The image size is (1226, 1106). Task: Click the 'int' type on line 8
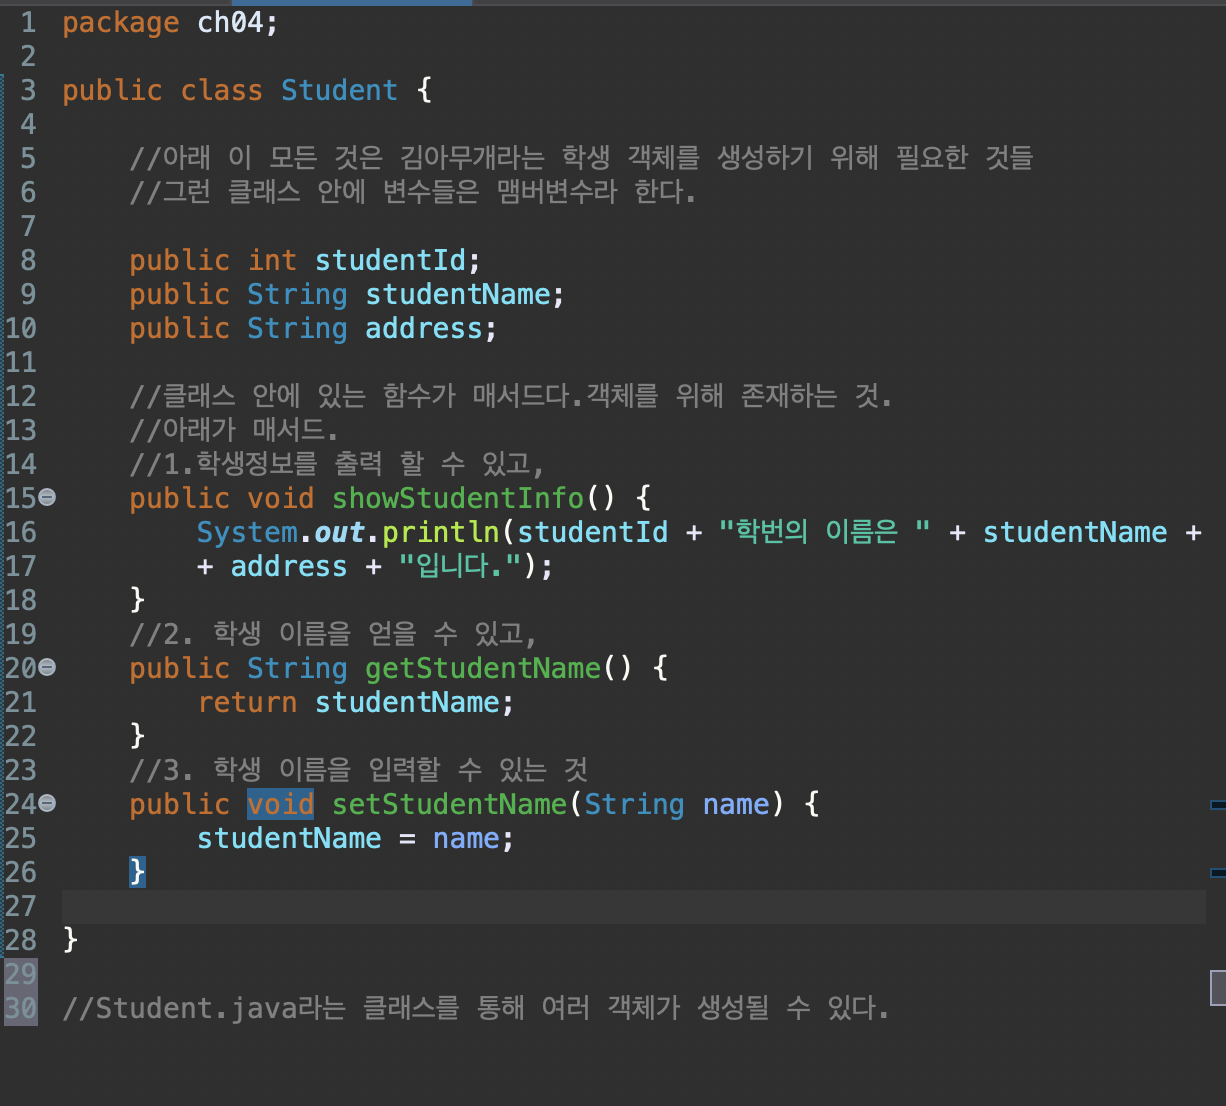(272, 260)
